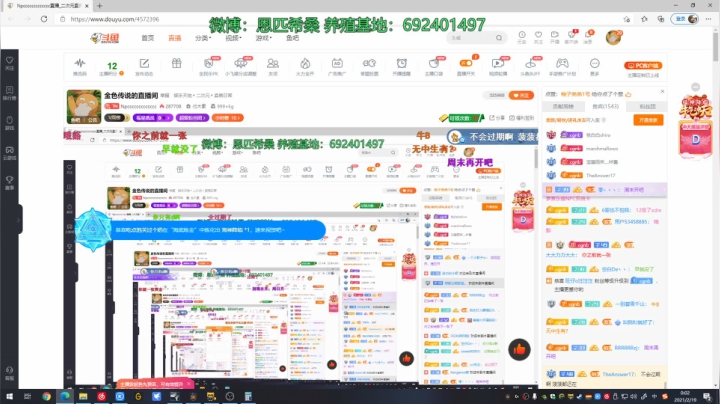
Task: Open the UFO points adjustment tool
Action: [x=241, y=66]
